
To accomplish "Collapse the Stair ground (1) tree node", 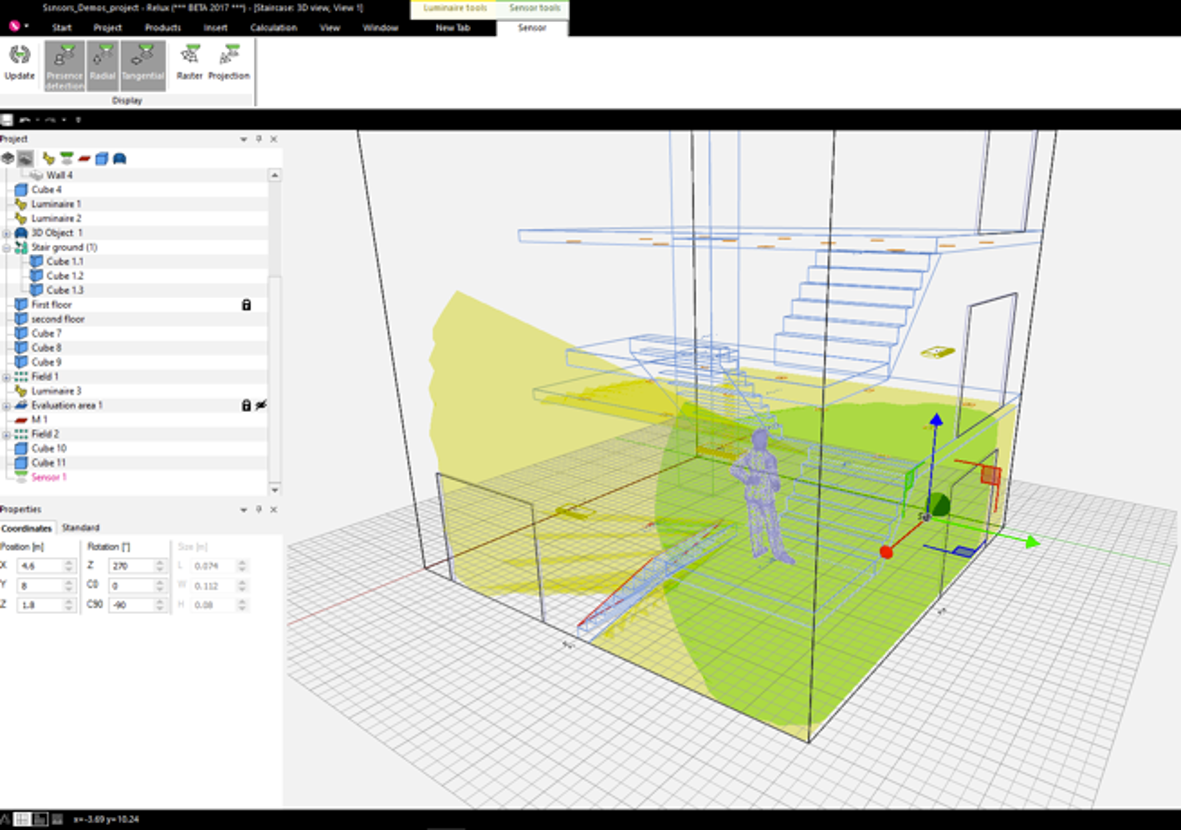I will coord(7,247).
